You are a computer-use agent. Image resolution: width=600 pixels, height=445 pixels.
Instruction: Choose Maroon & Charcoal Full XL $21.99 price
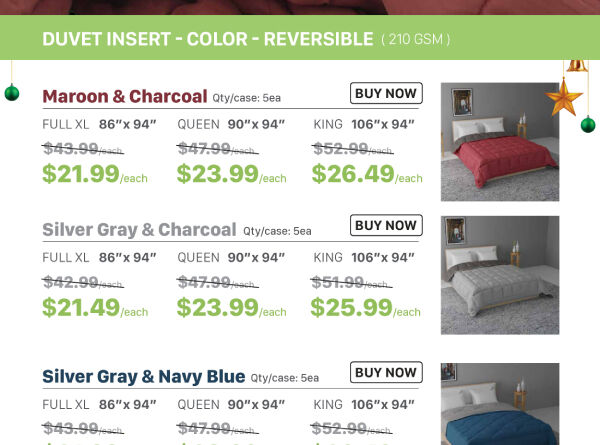tap(81, 174)
